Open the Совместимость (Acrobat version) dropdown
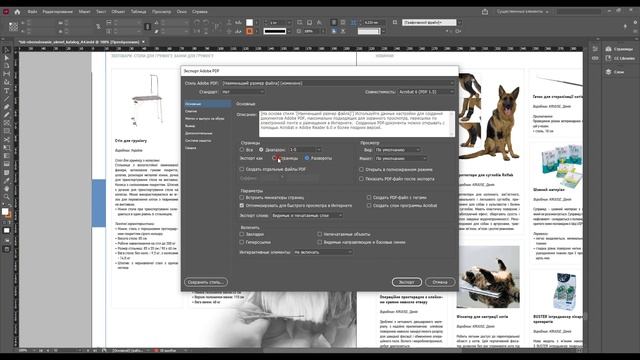The height and width of the screenshot is (360, 640). (426, 92)
